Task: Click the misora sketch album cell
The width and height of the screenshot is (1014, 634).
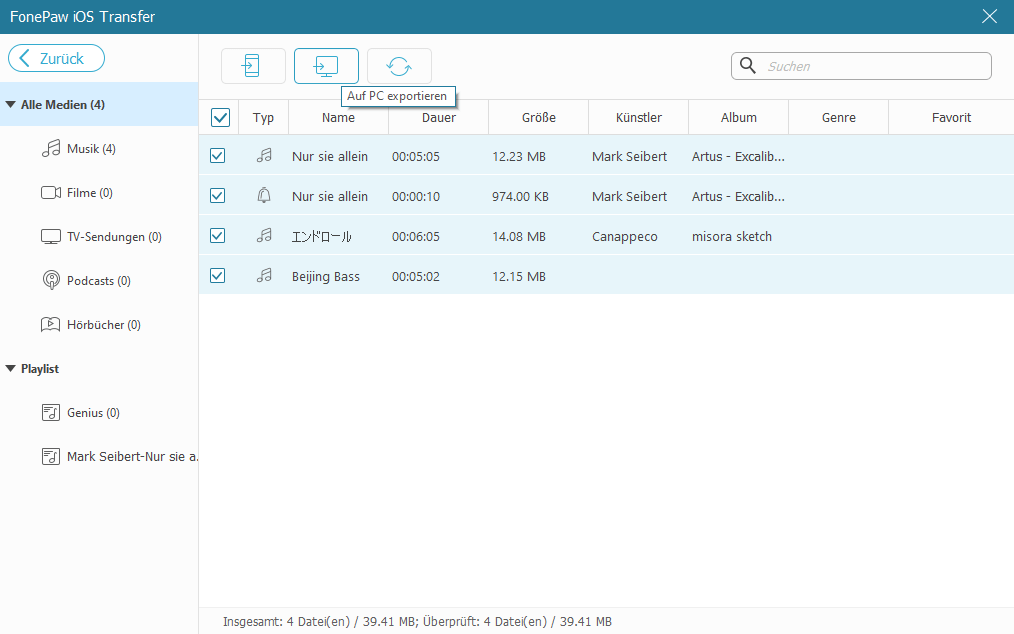Action: [x=731, y=237]
